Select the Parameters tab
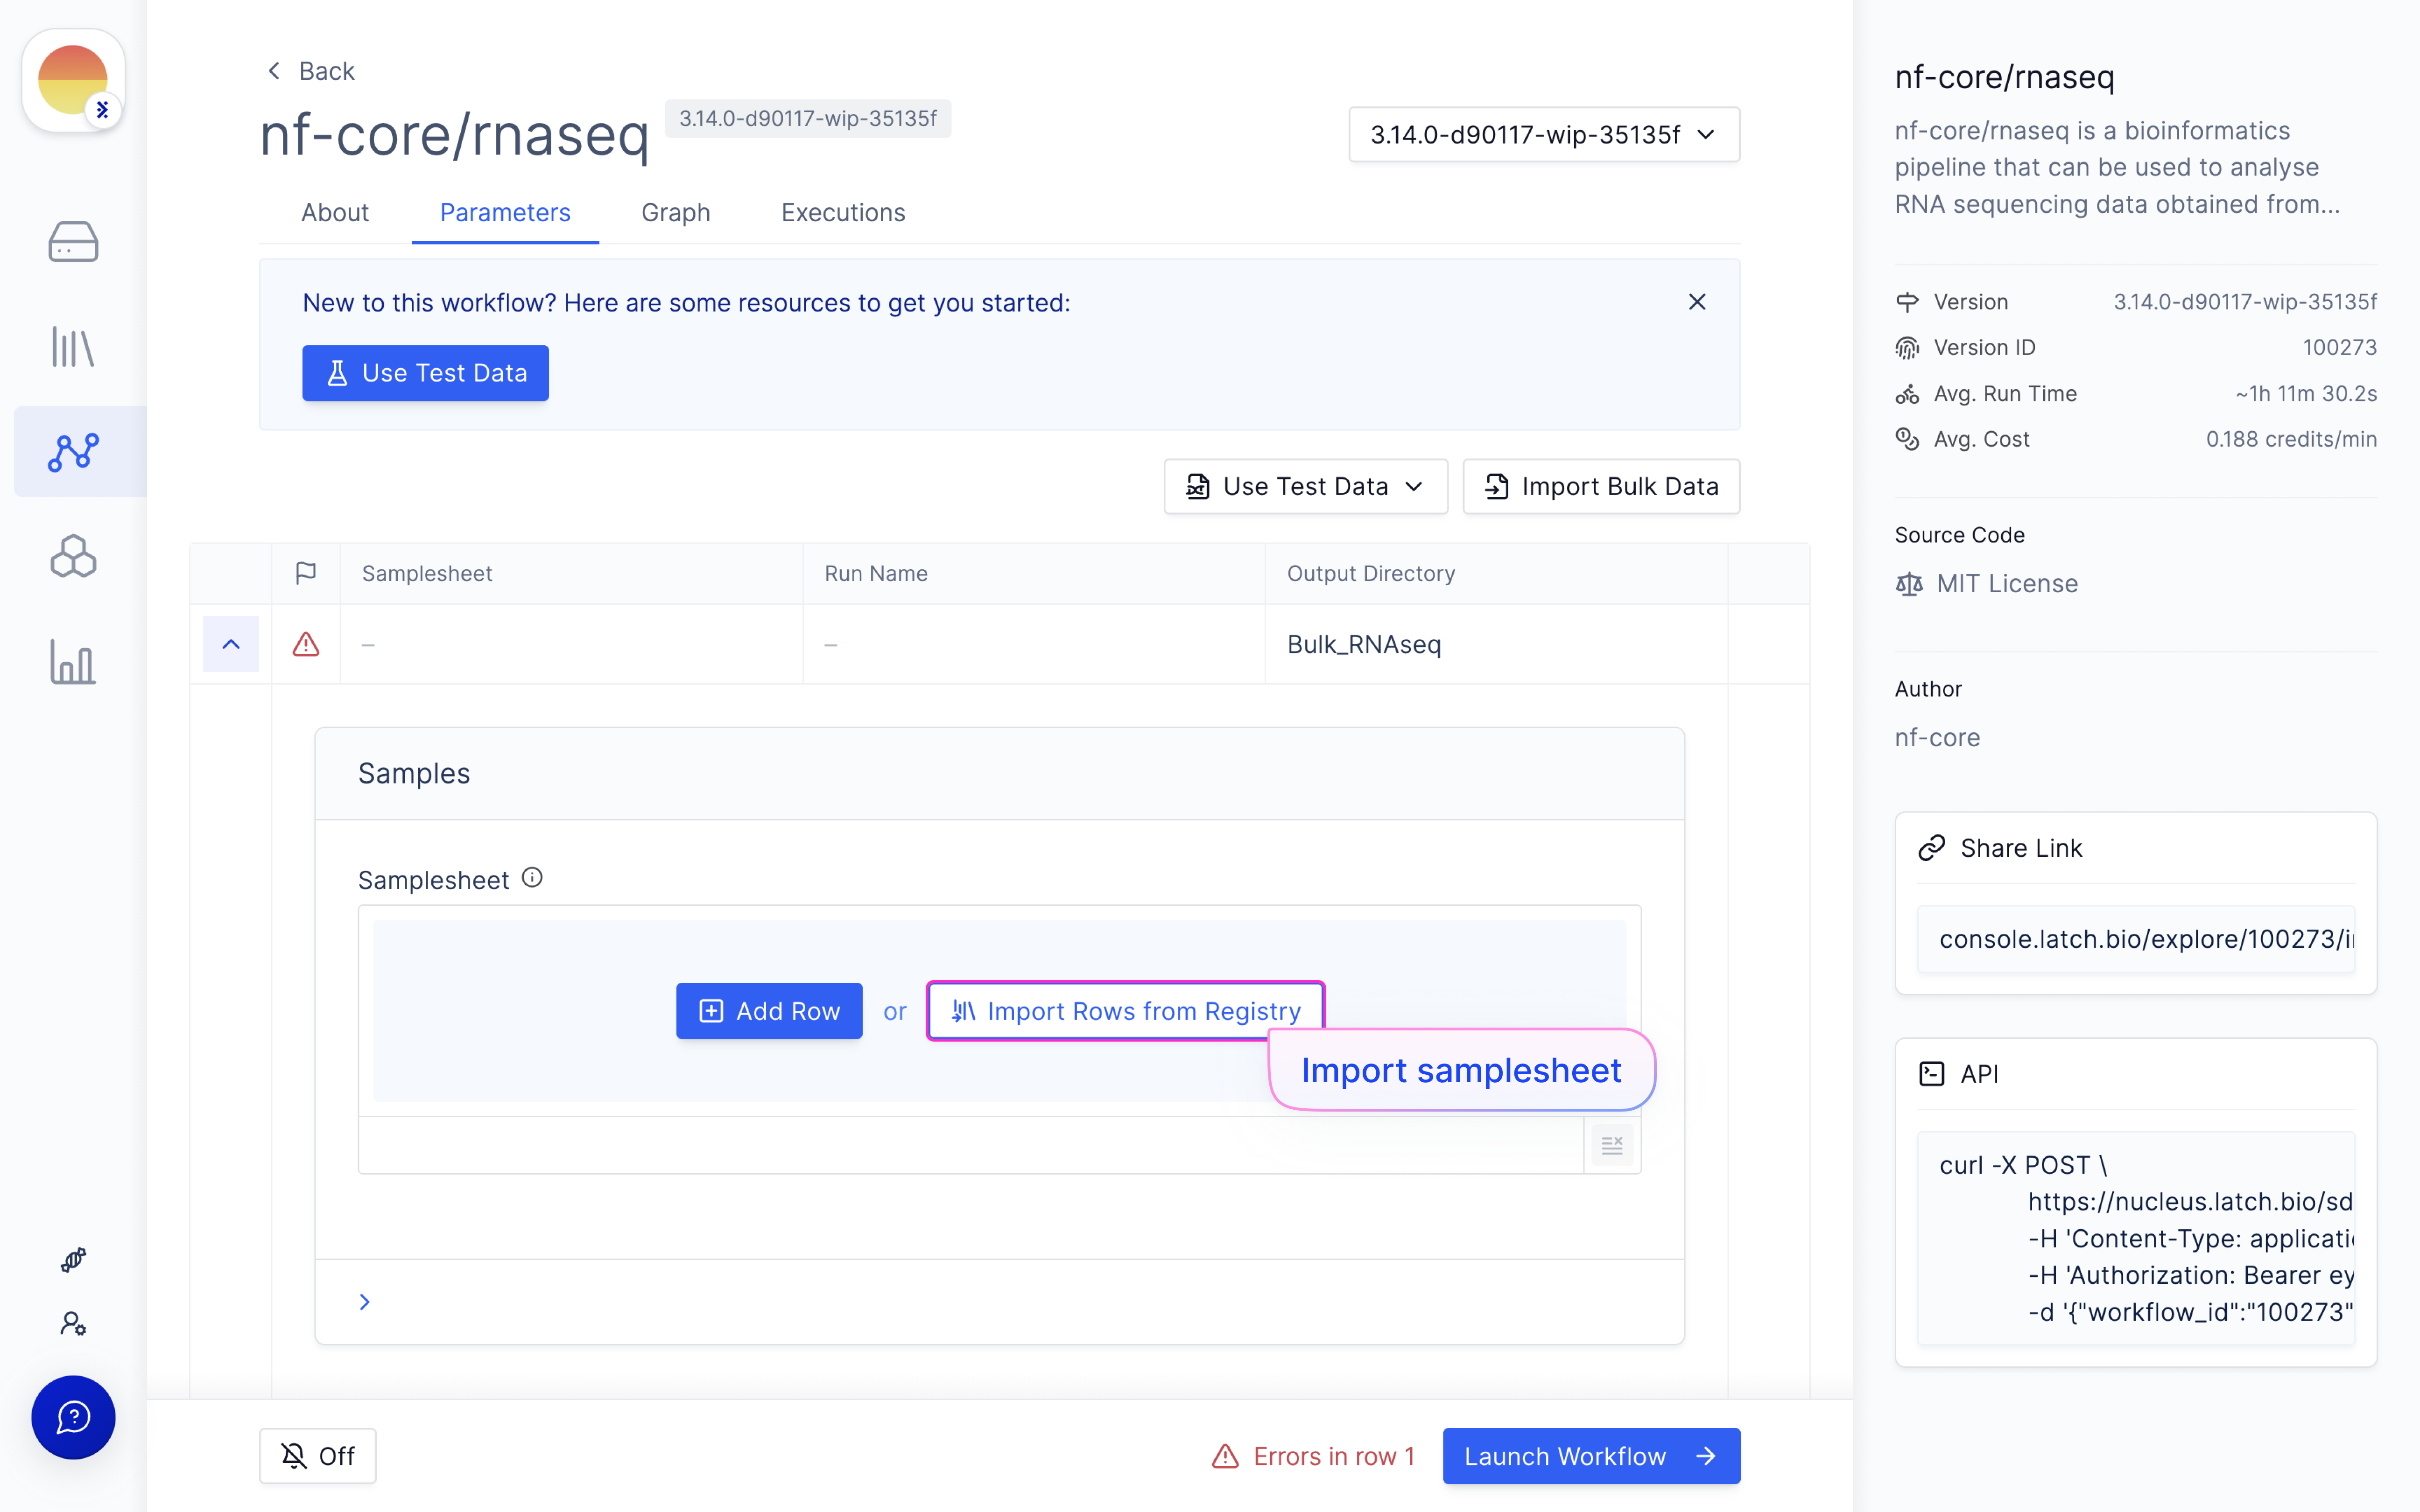This screenshot has height=1512, width=2420. coord(505,212)
